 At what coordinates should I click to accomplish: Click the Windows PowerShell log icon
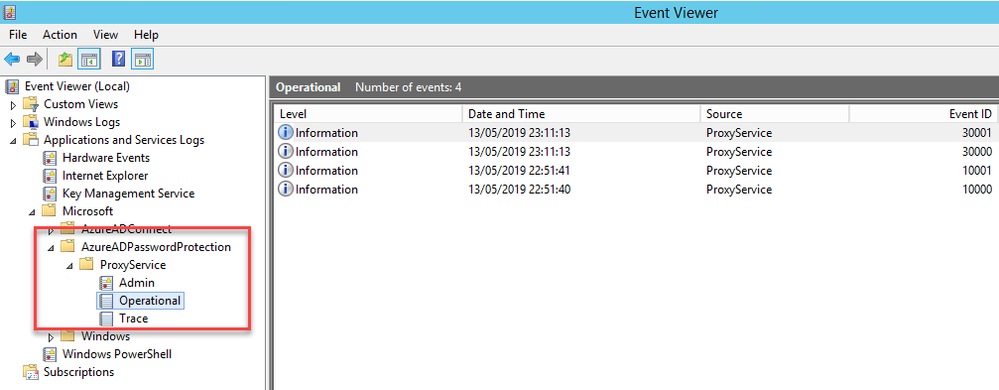click(49, 354)
